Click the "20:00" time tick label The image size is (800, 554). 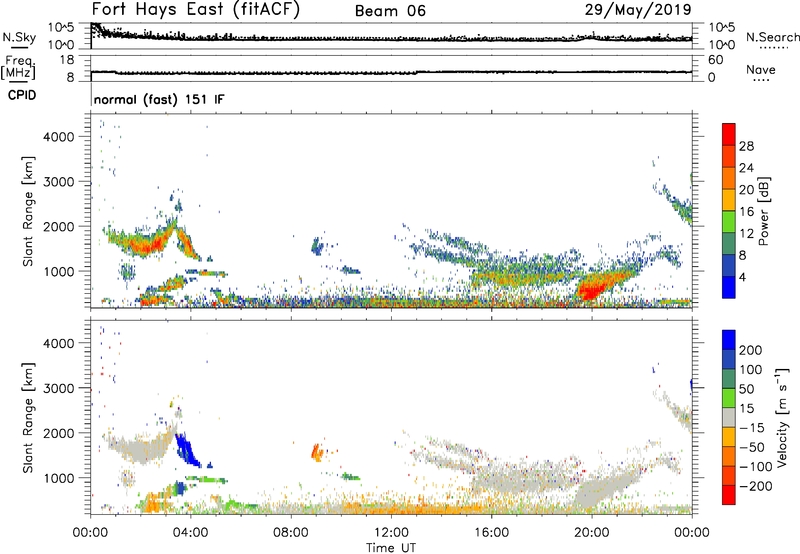[591, 533]
